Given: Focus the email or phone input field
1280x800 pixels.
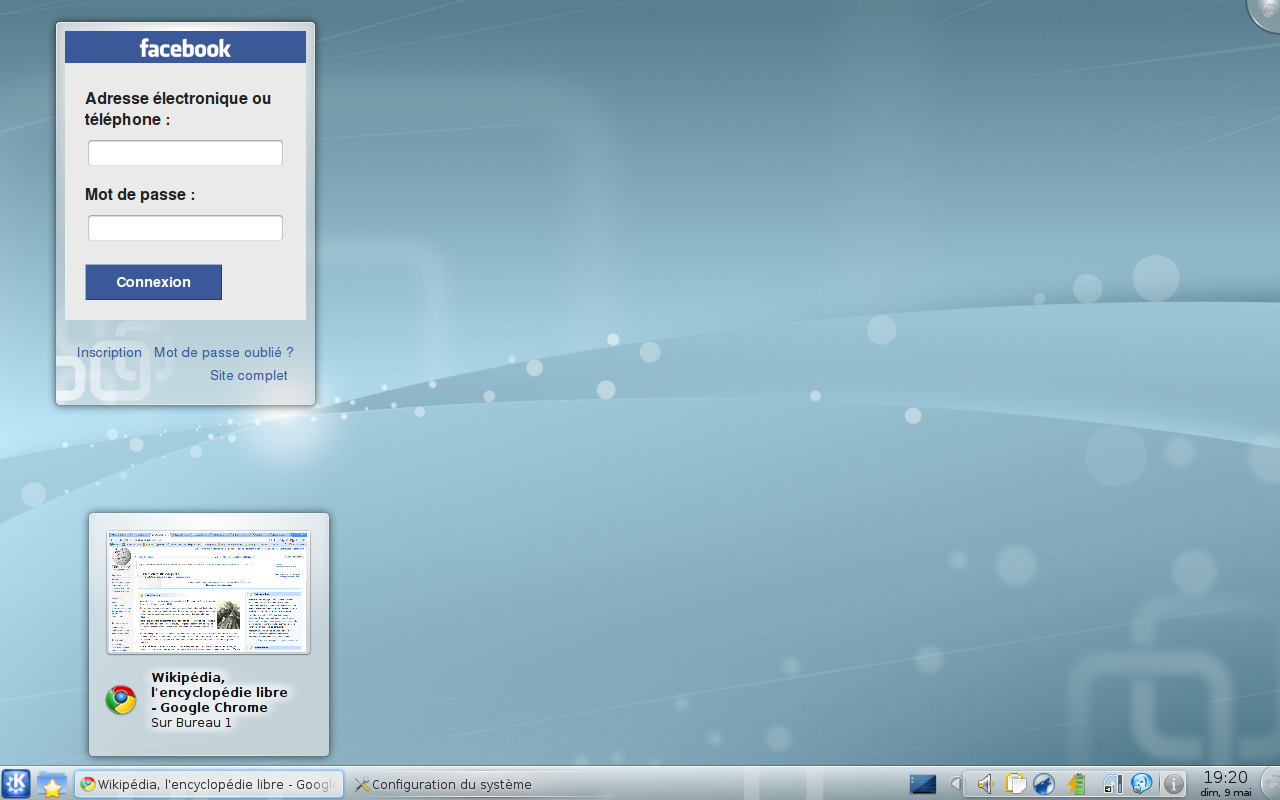Looking at the screenshot, I should point(185,153).
